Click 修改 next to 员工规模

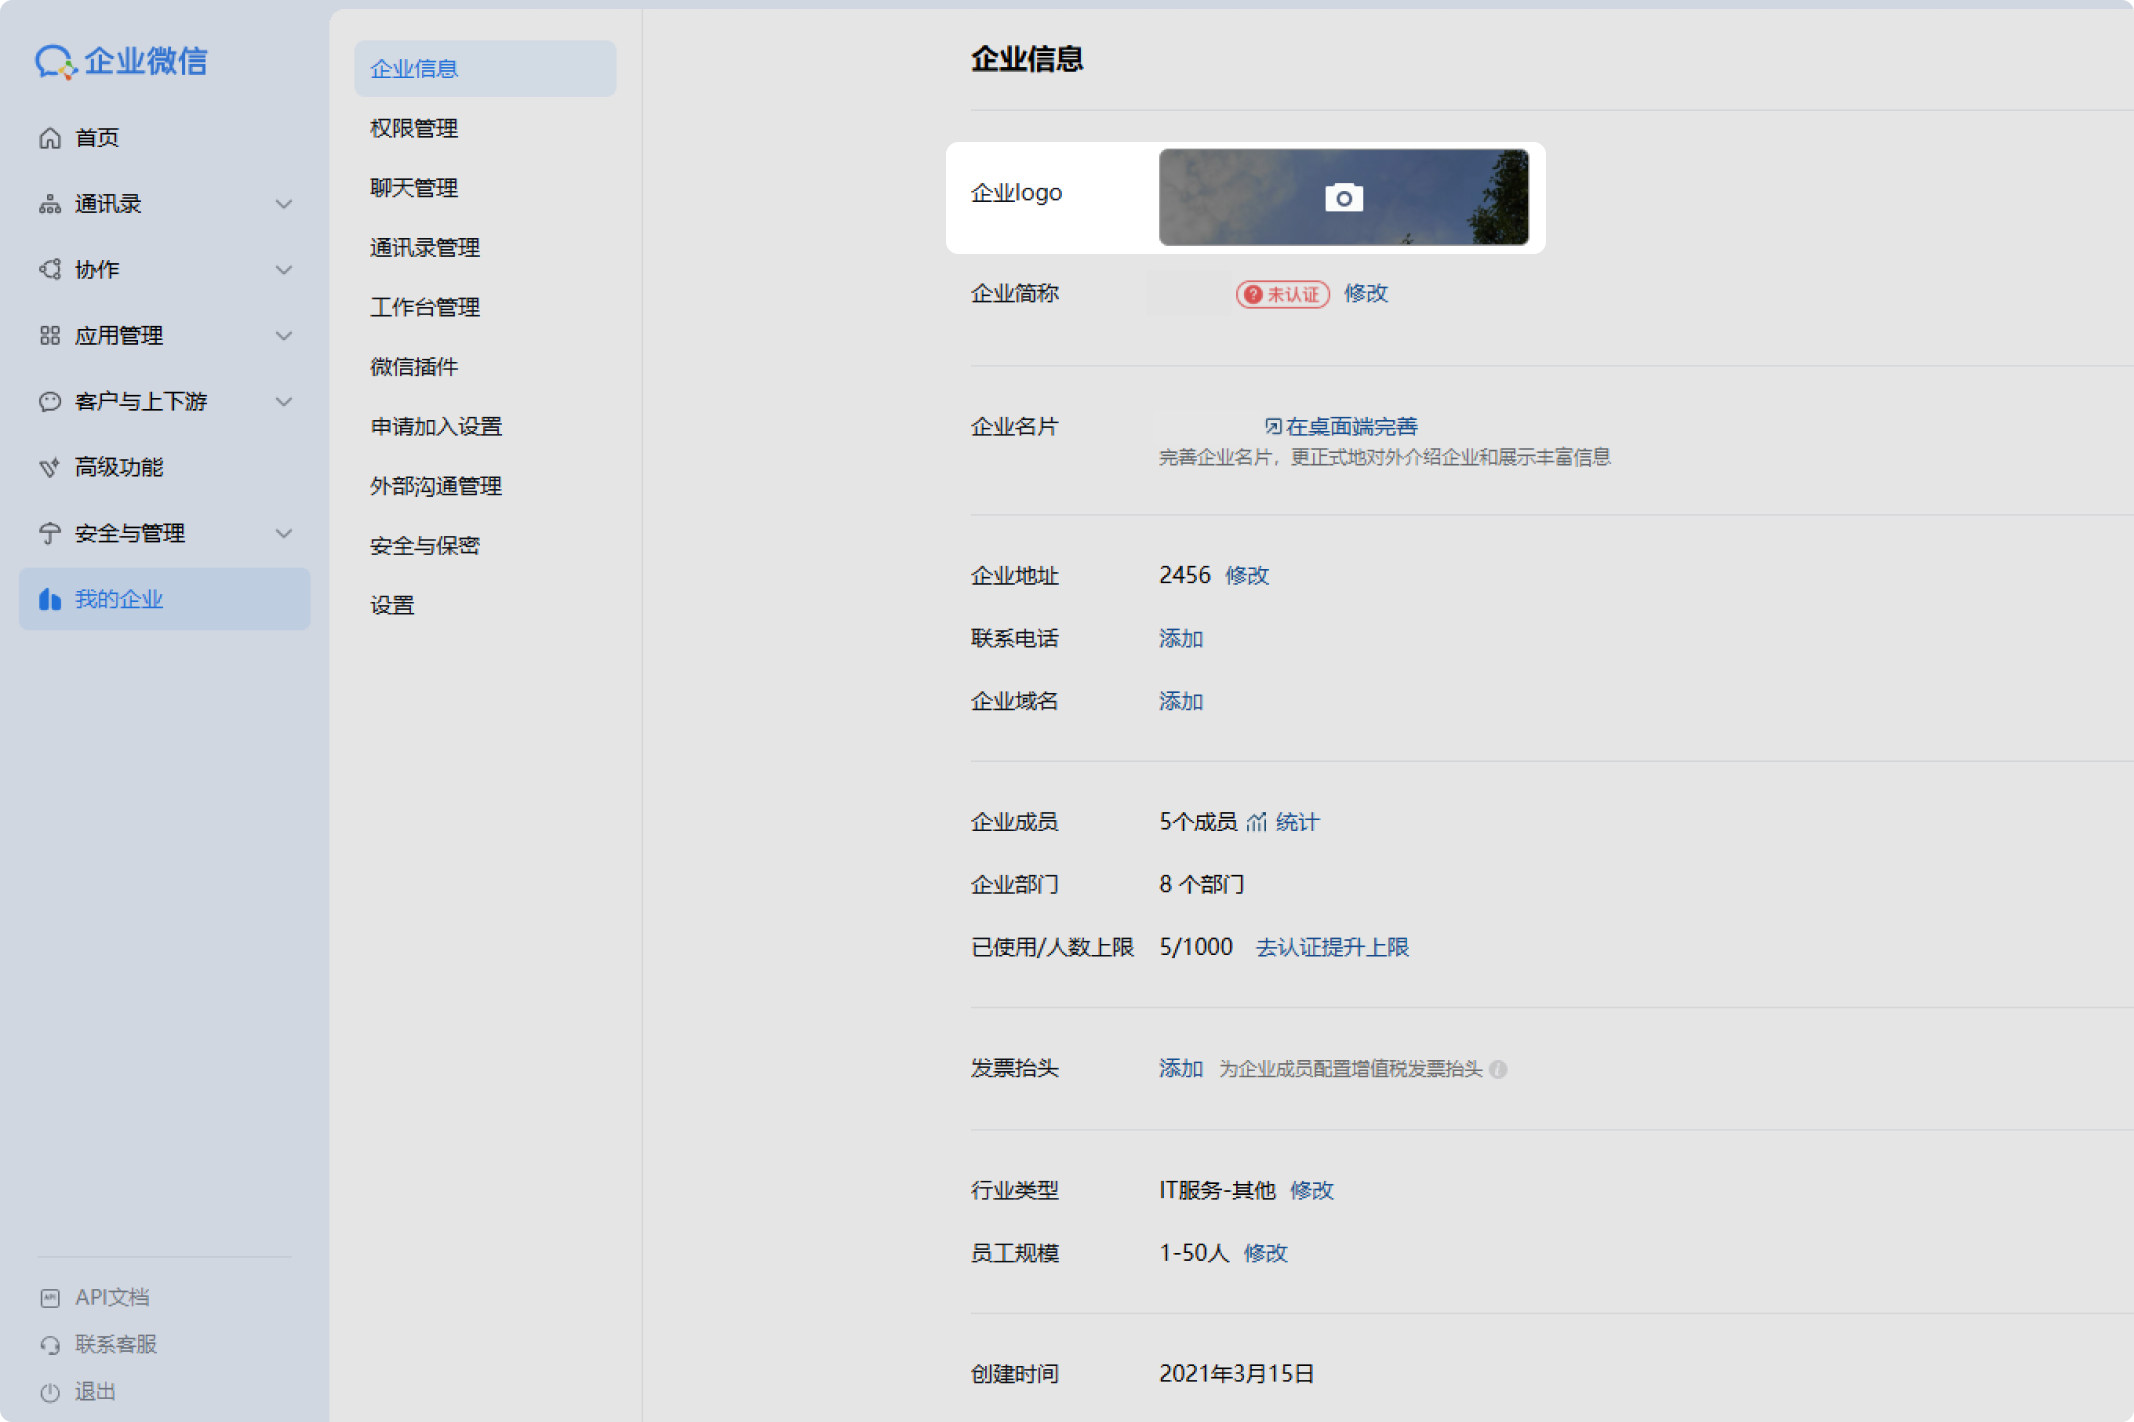click(1266, 1254)
